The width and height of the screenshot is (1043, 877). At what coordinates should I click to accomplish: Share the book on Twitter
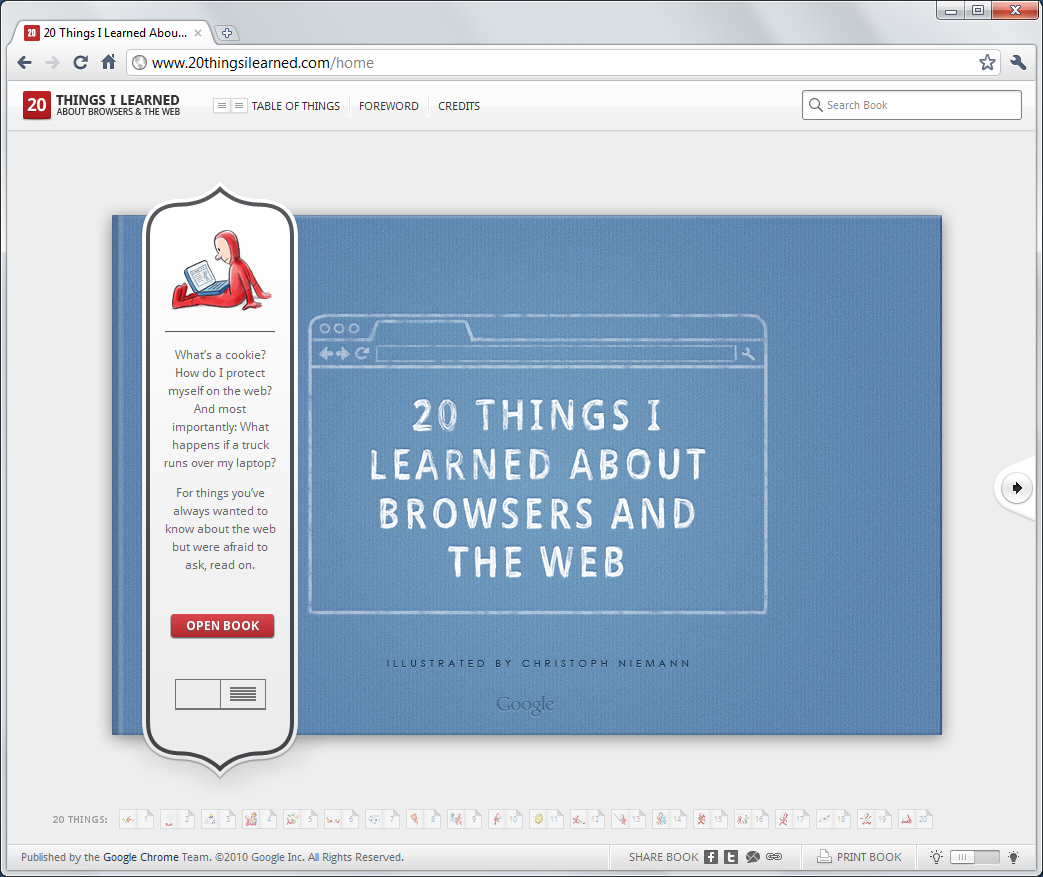[731, 857]
